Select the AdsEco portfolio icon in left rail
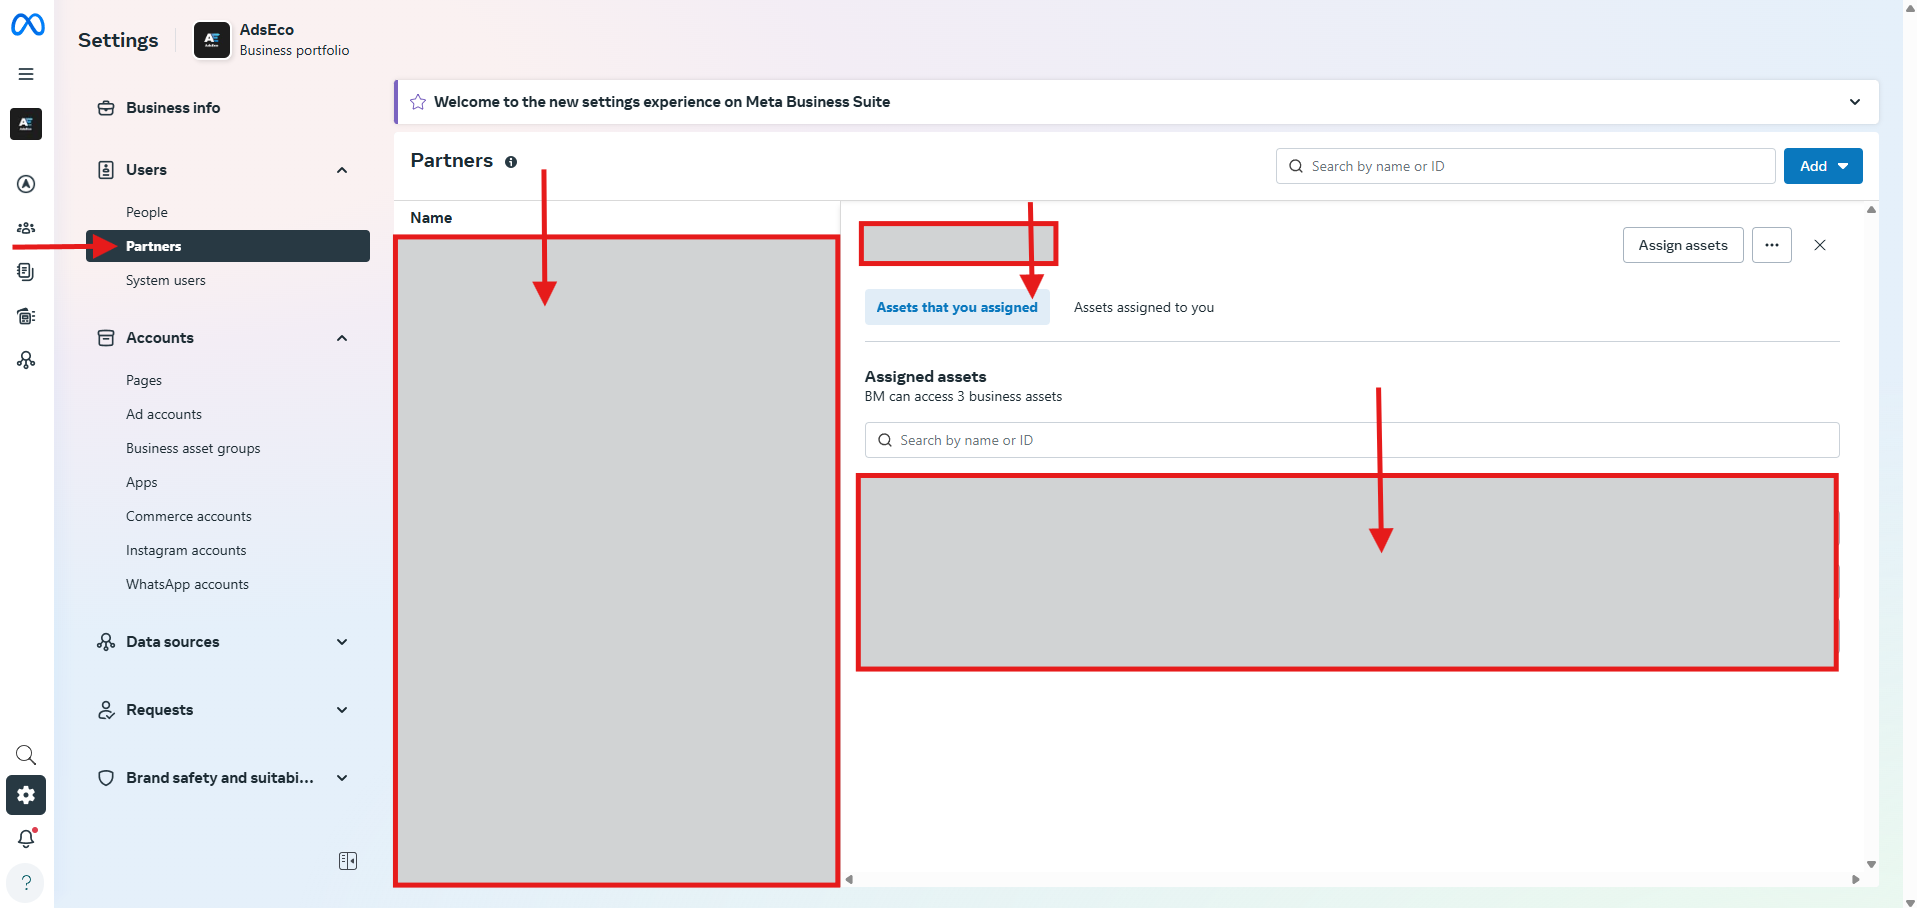This screenshot has height=908, width=1917. click(26, 124)
